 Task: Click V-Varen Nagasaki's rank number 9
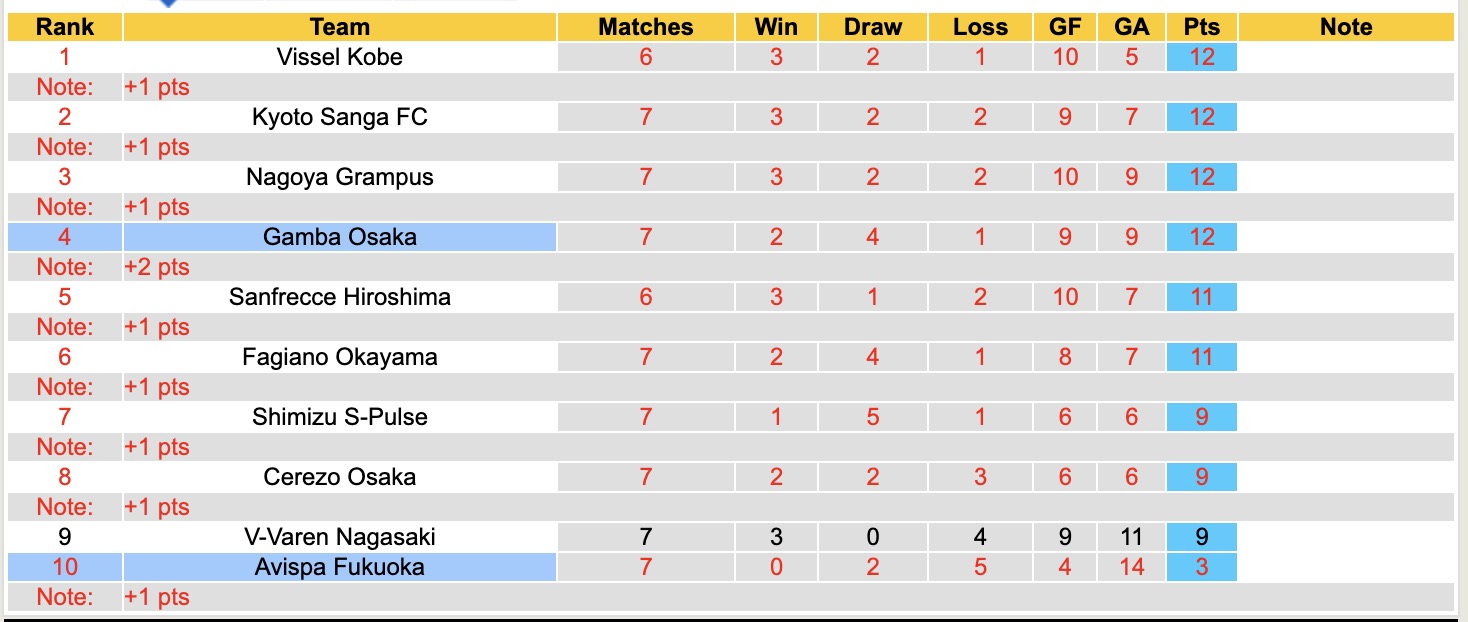(65, 537)
